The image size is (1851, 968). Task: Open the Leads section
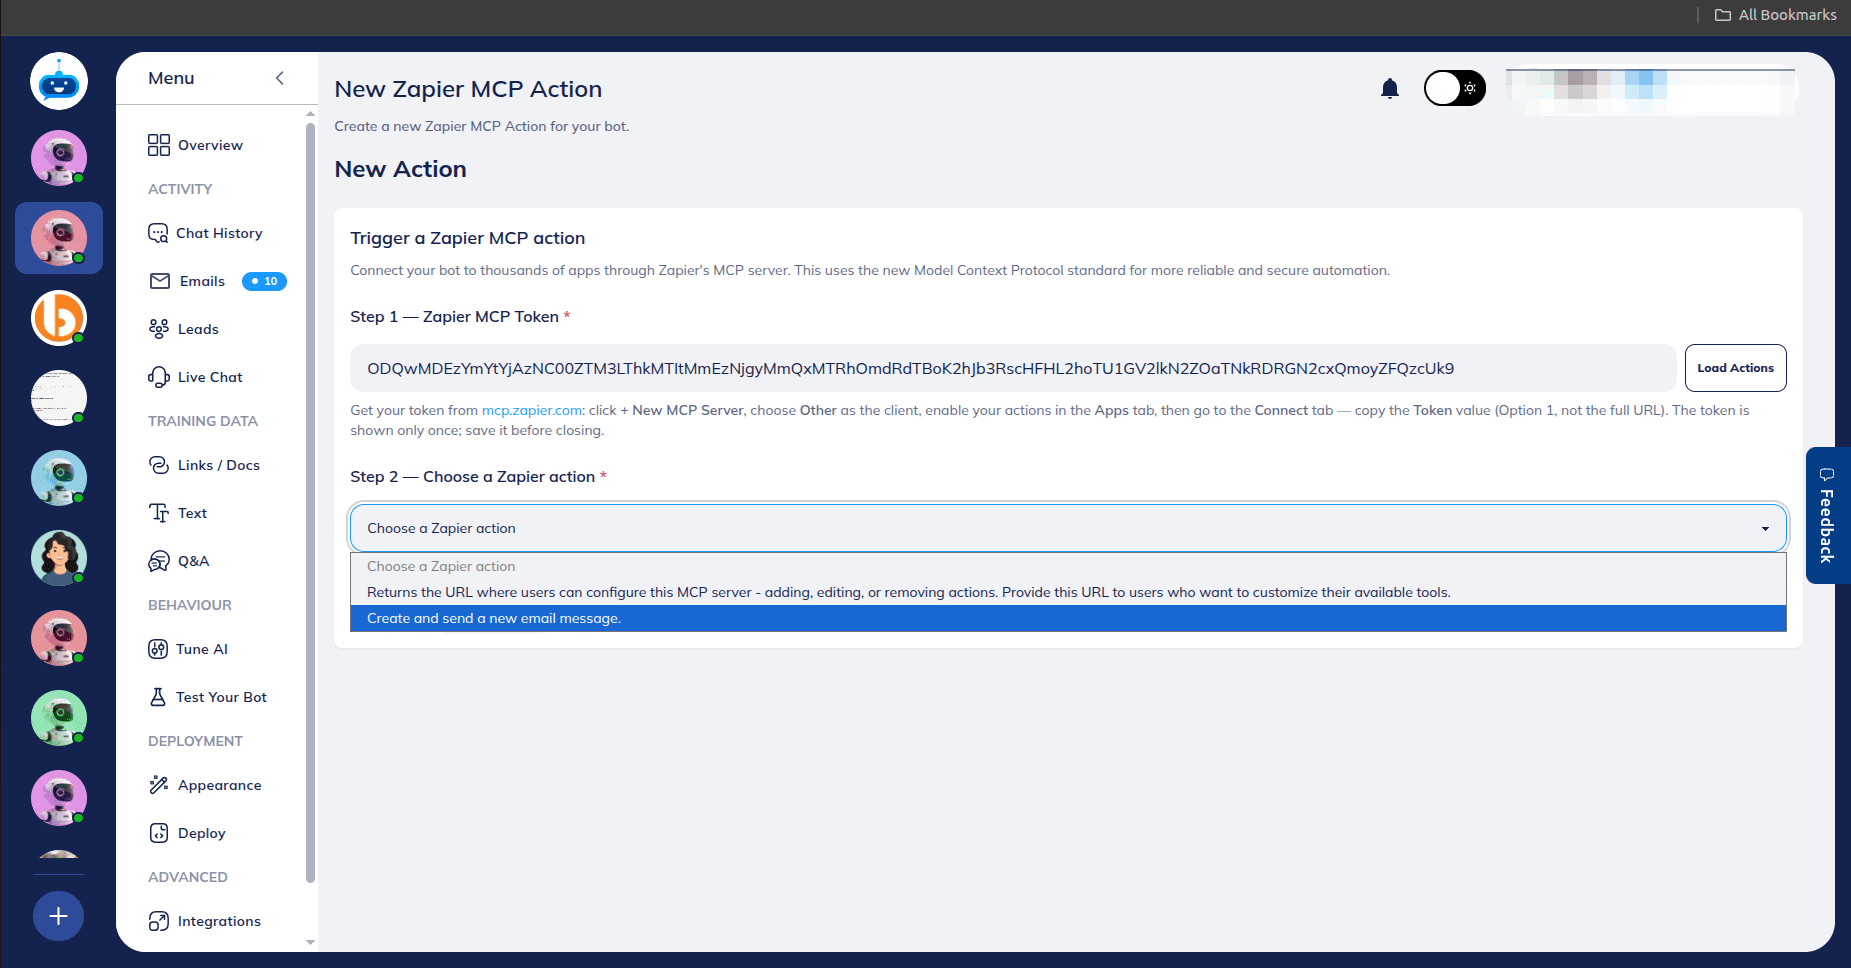pyautogui.click(x=198, y=329)
